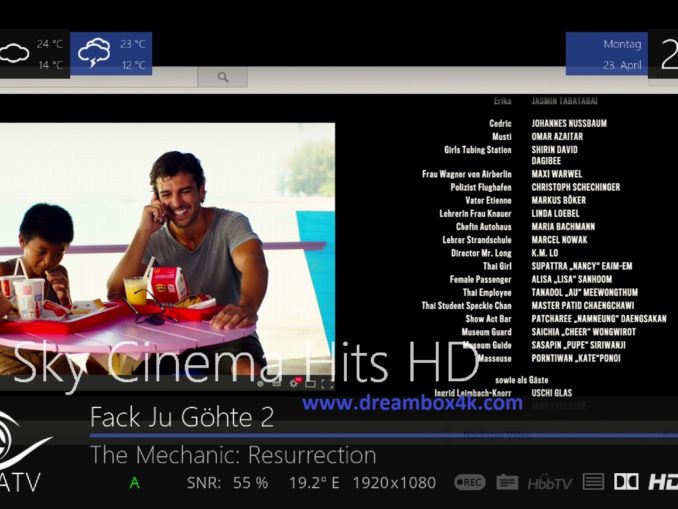The width and height of the screenshot is (678, 509).
Task: Click credit name K.M. LO
Action: (x=545, y=253)
